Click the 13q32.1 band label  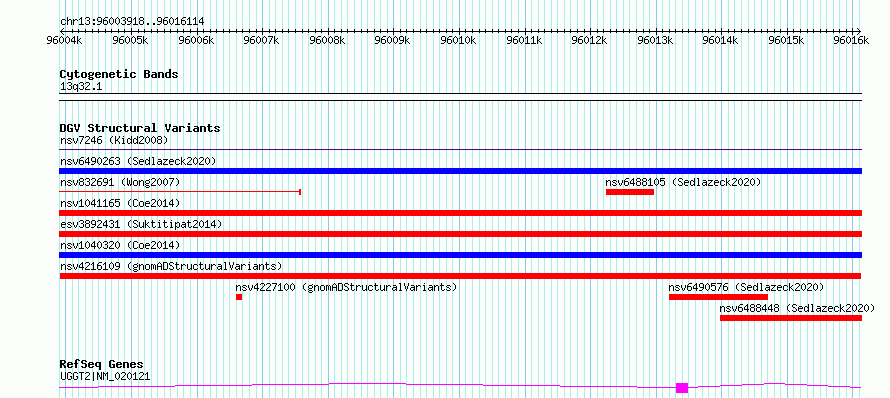(x=81, y=87)
